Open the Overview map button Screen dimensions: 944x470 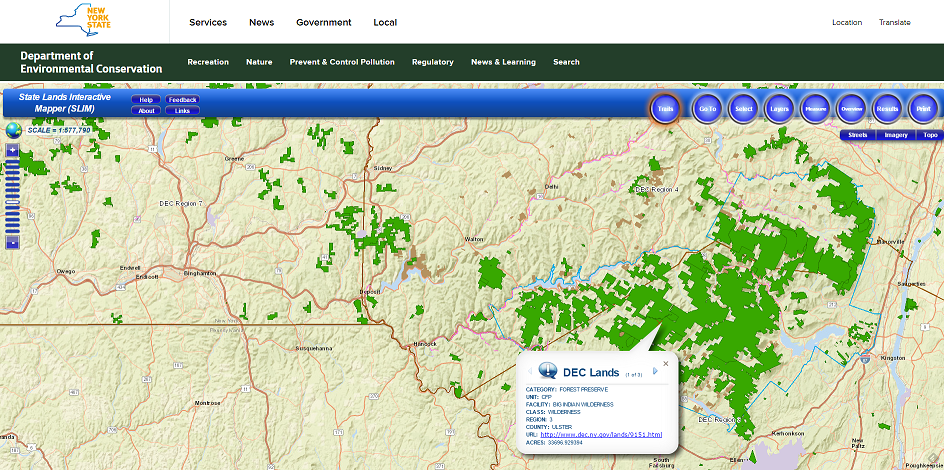(x=851, y=109)
